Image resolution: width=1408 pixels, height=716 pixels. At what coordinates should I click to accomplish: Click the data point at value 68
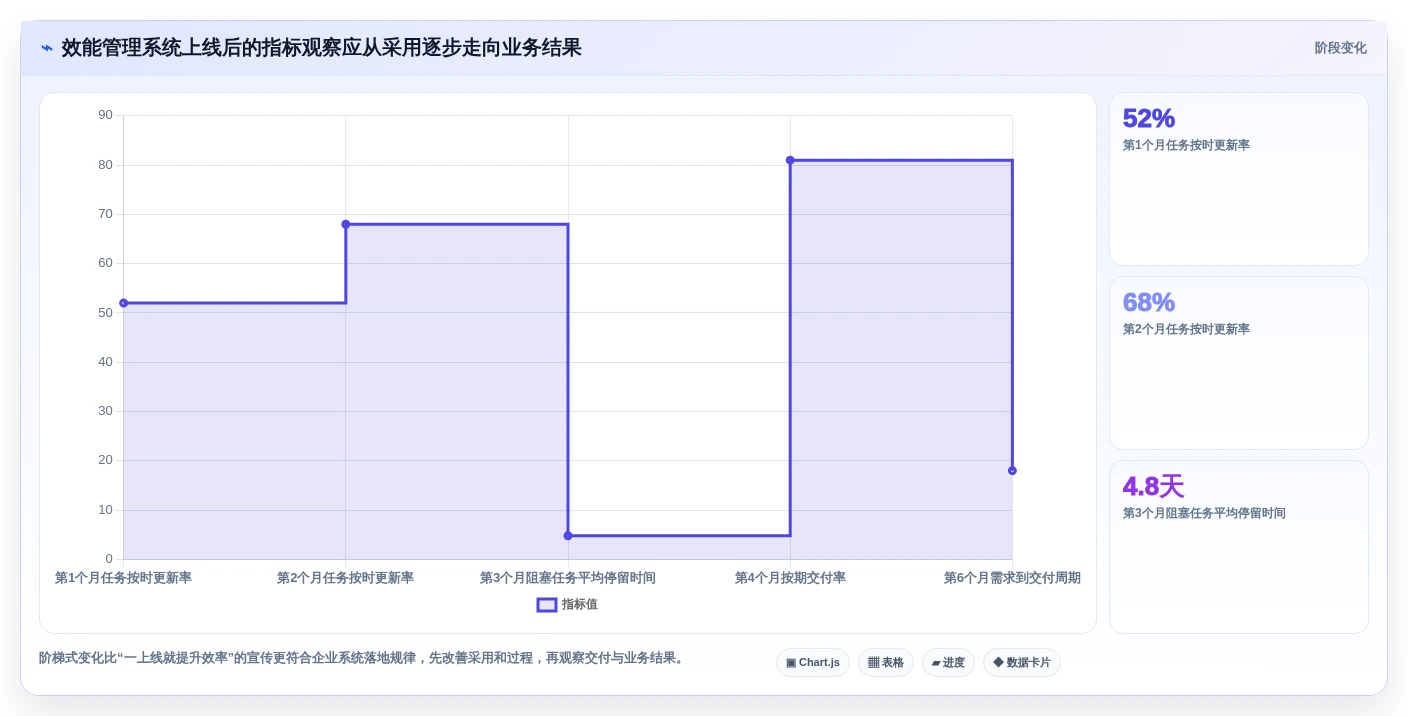(x=346, y=224)
